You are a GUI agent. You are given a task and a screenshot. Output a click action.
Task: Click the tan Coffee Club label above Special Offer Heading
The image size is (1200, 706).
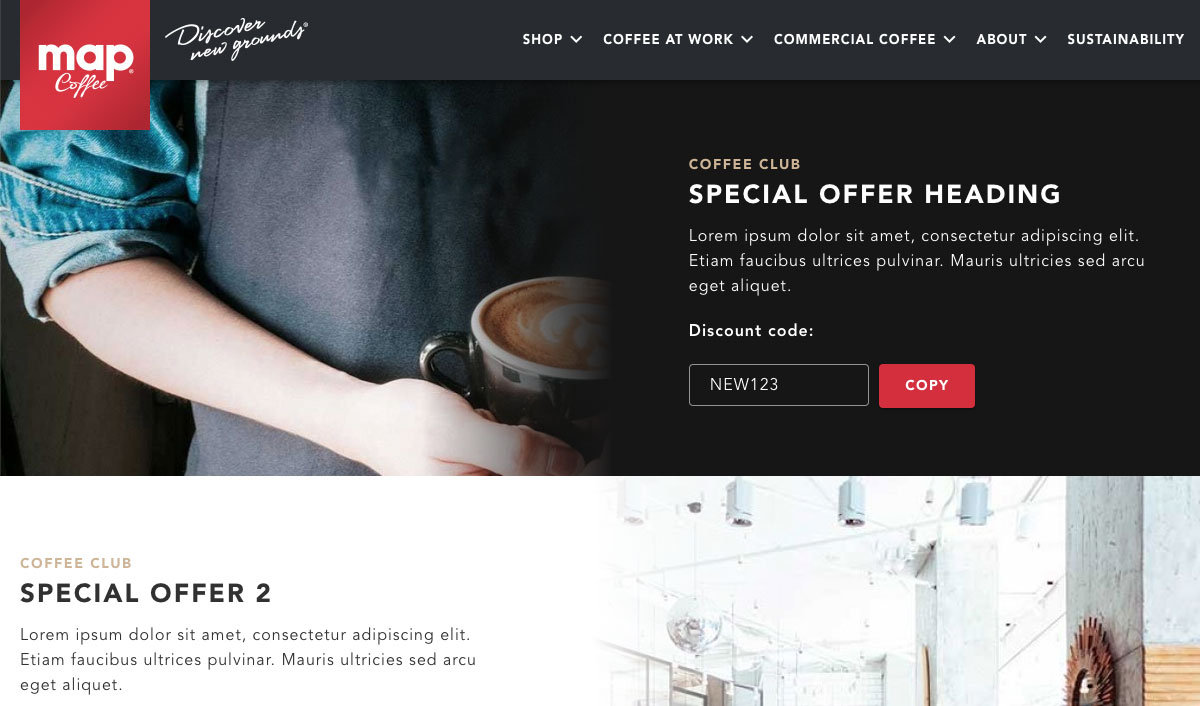745,164
